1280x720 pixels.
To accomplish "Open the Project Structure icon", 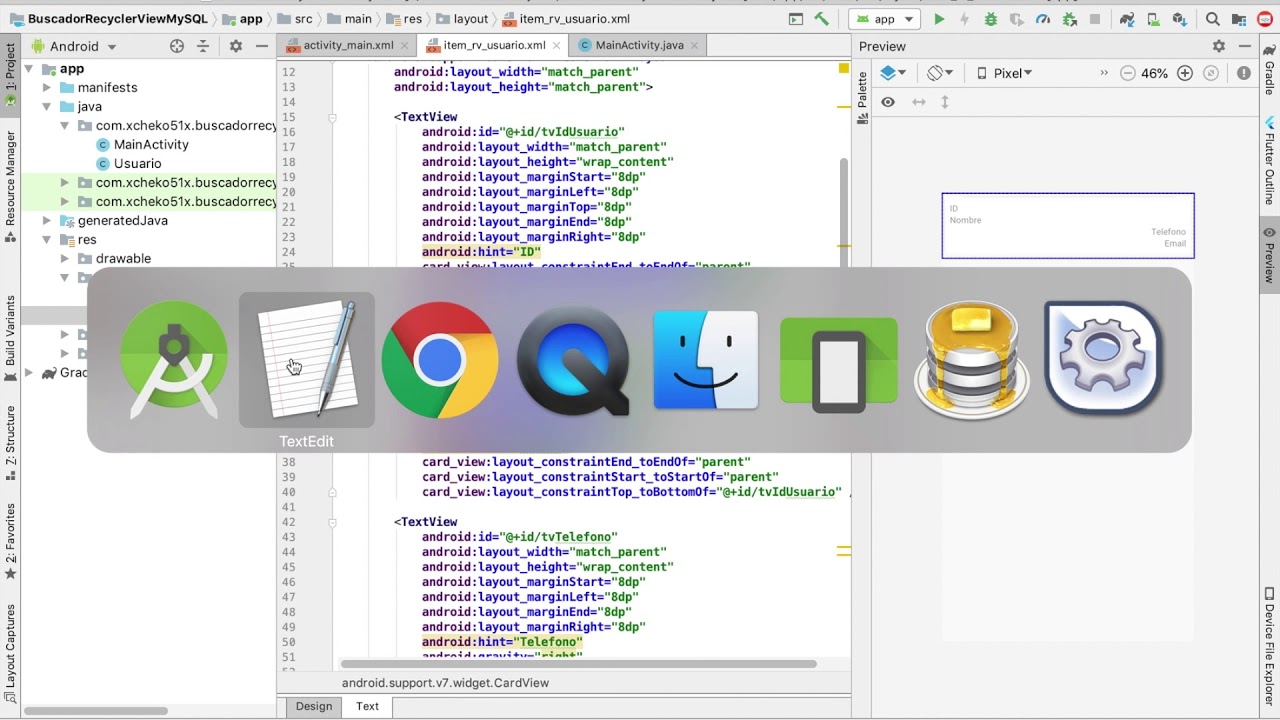I will point(1239,19).
